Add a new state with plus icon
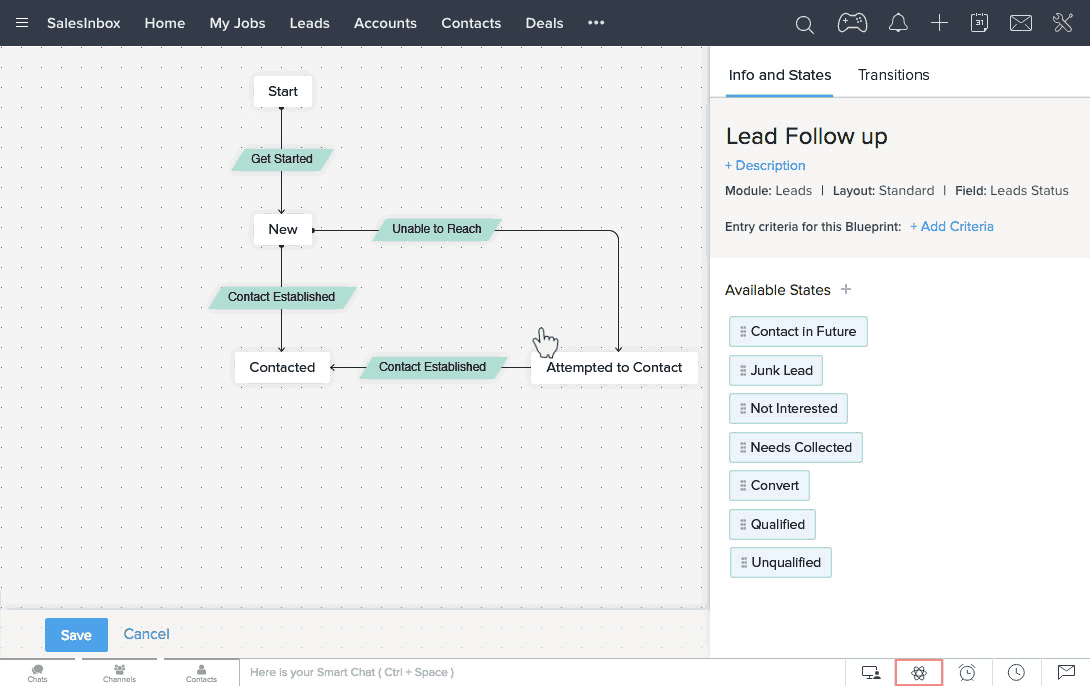This screenshot has height=686, width=1090. point(846,289)
